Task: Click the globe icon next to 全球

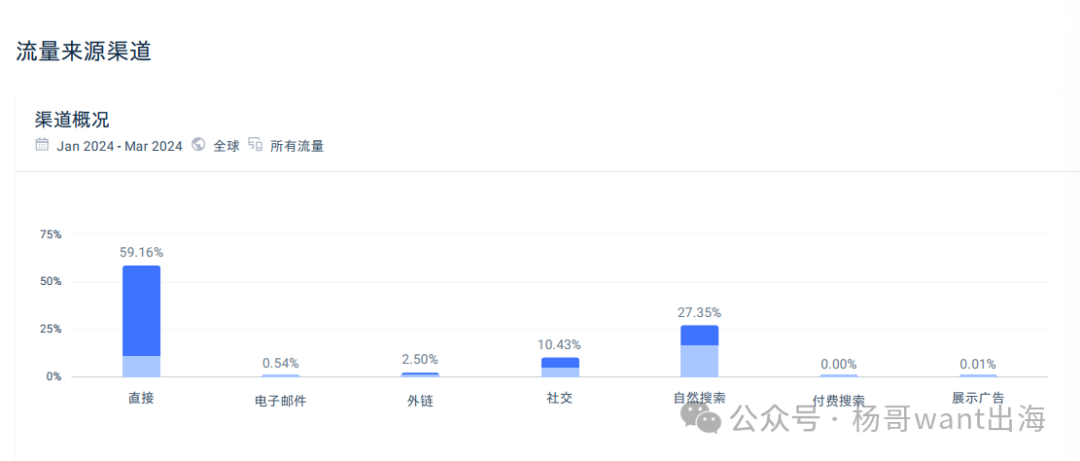Action: point(198,145)
